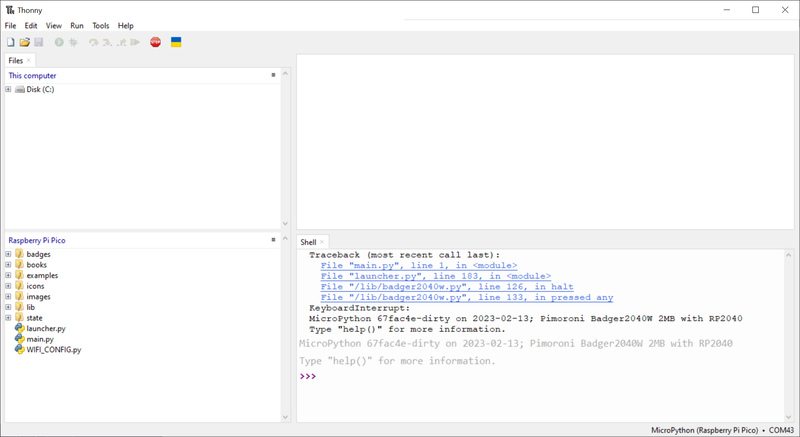Click MicroPython (Raspberry Pi Pico) interpreter status
The width and height of the screenshot is (800, 437).
704,429
